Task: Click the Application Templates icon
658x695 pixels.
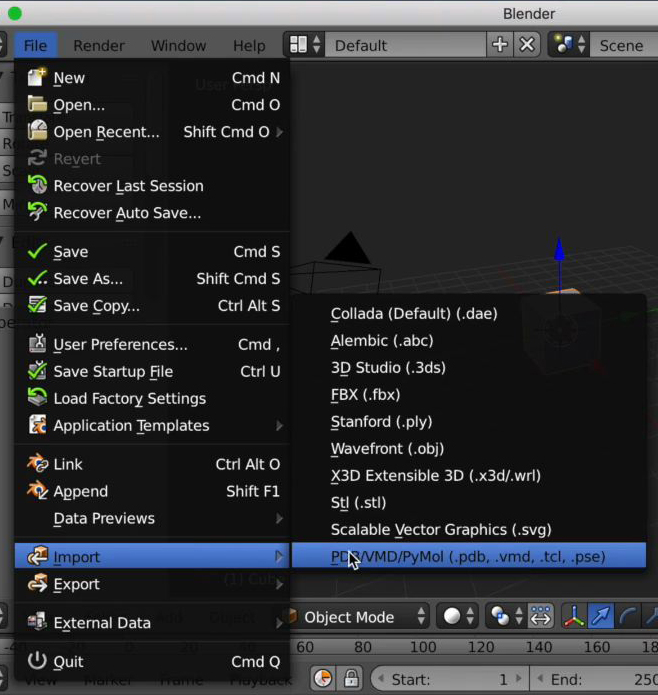Action: coord(37,425)
